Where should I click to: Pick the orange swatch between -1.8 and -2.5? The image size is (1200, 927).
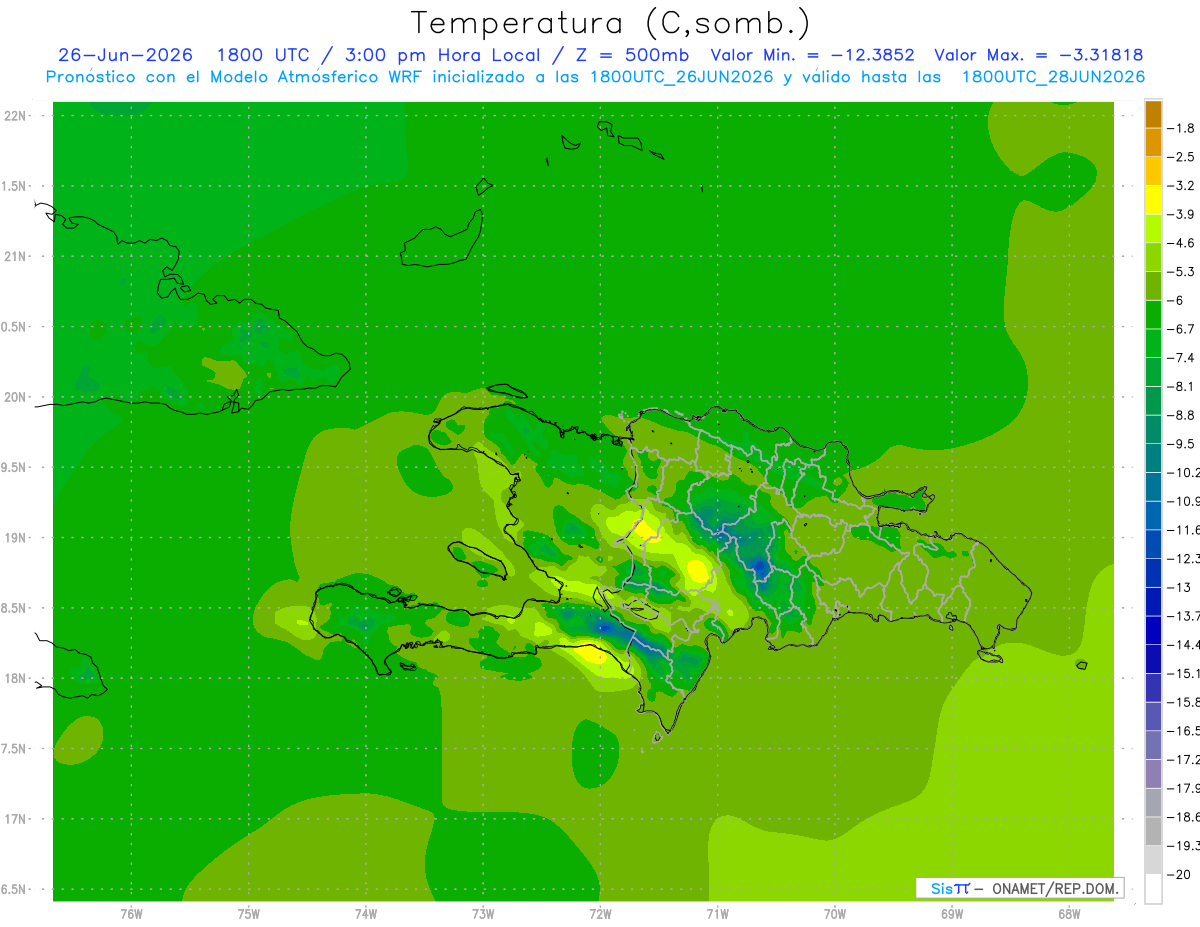click(1153, 143)
